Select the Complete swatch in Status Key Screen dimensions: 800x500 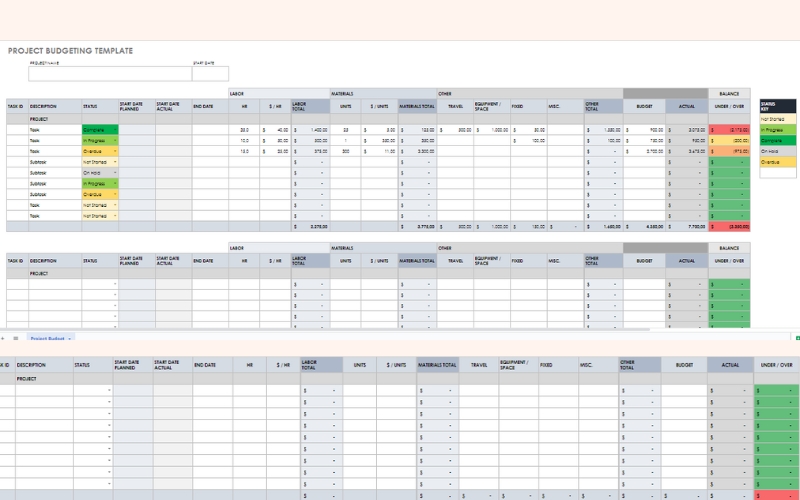[x=778, y=140]
